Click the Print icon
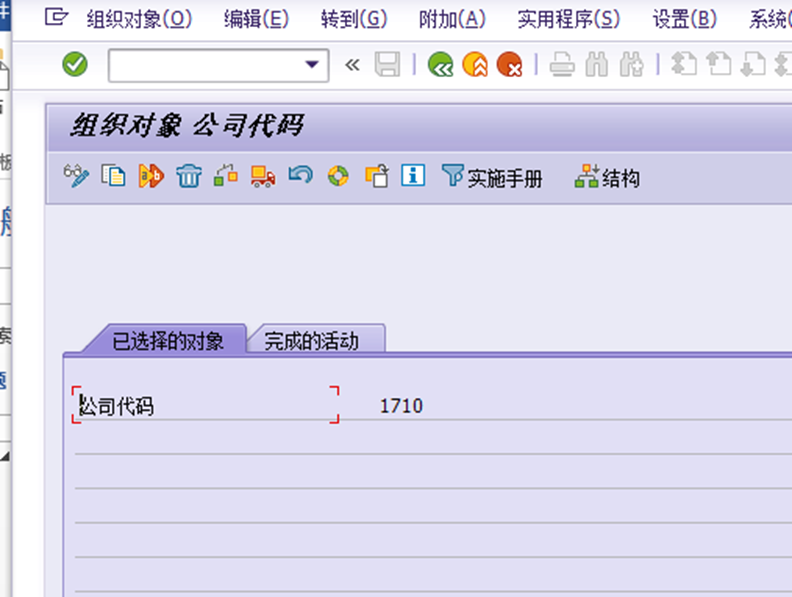Viewport: 792px width, 597px height. click(562, 65)
